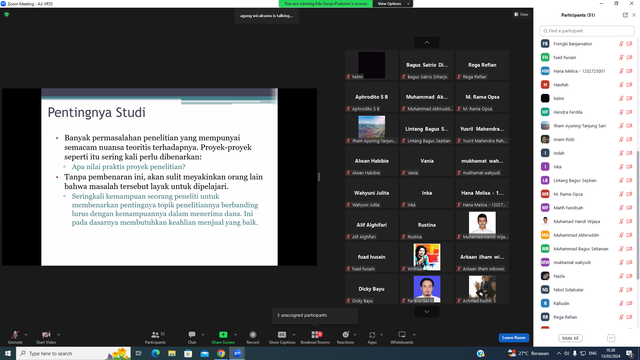The width and height of the screenshot is (640, 360).
Task: Click the green Share Screen icon
Action: click(x=223, y=335)
